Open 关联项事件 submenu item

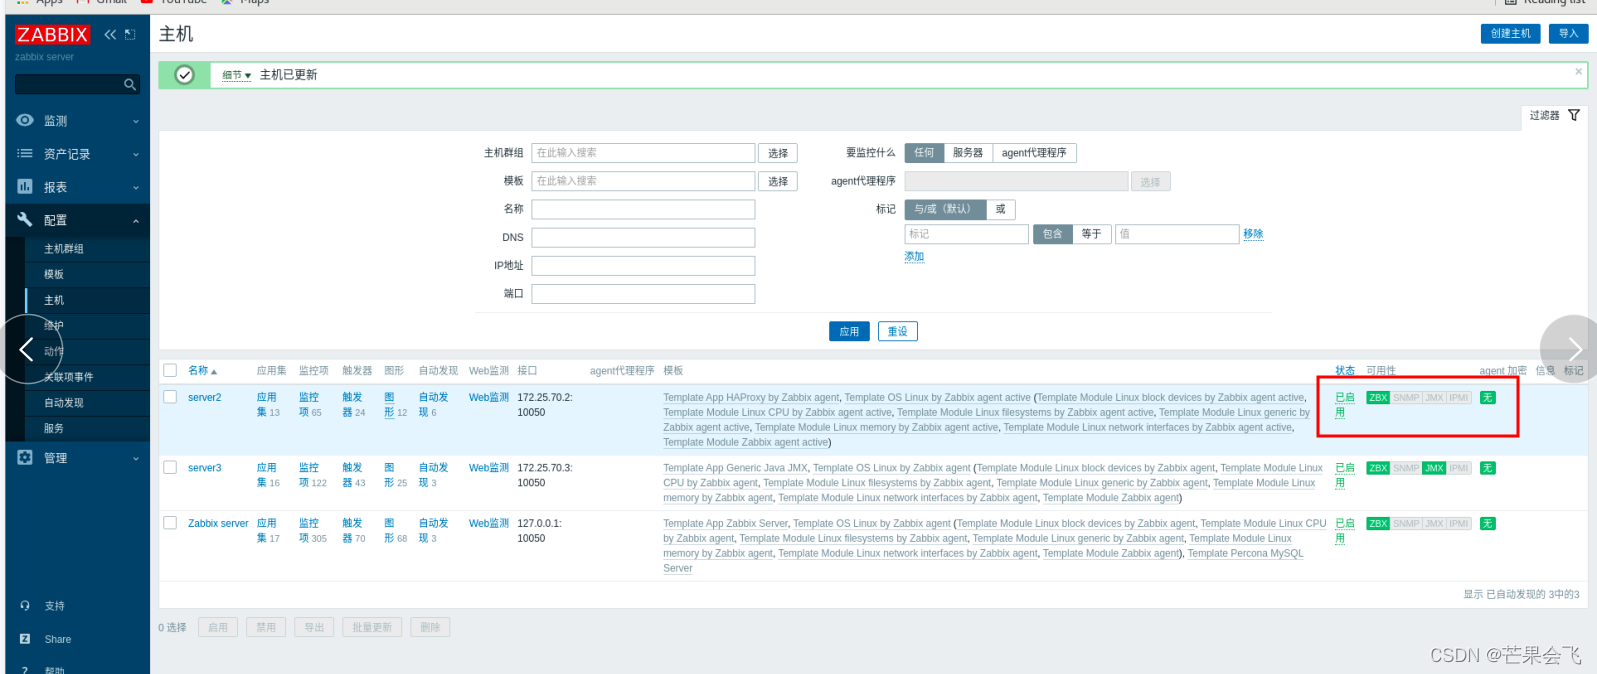pos(69,377)
